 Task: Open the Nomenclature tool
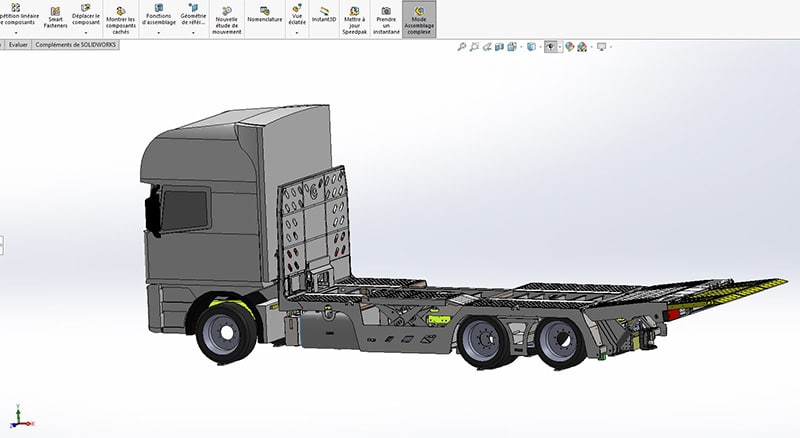264,14
